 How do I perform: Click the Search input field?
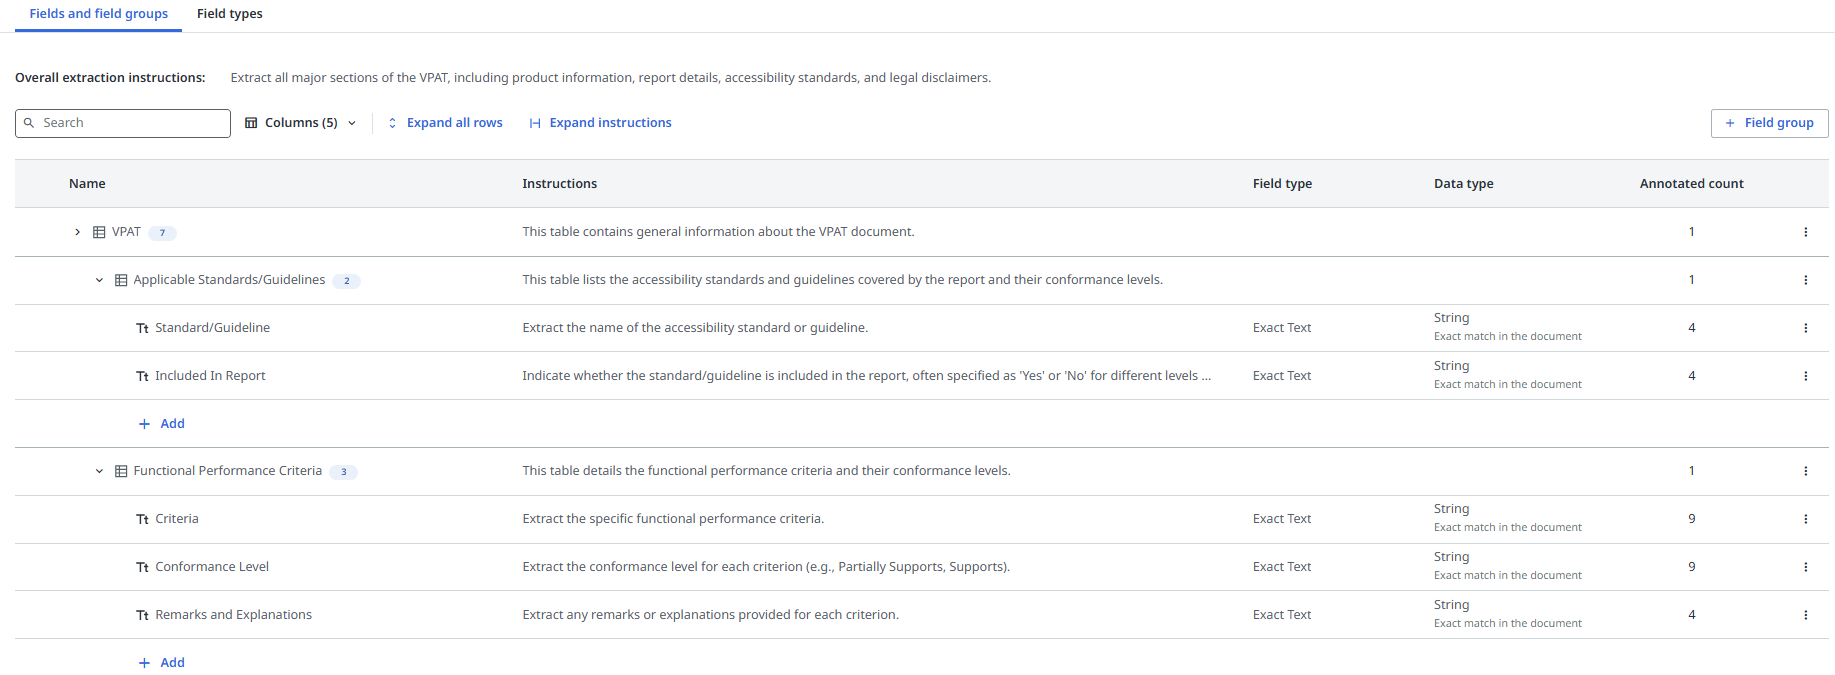click(x=130, y=123)
